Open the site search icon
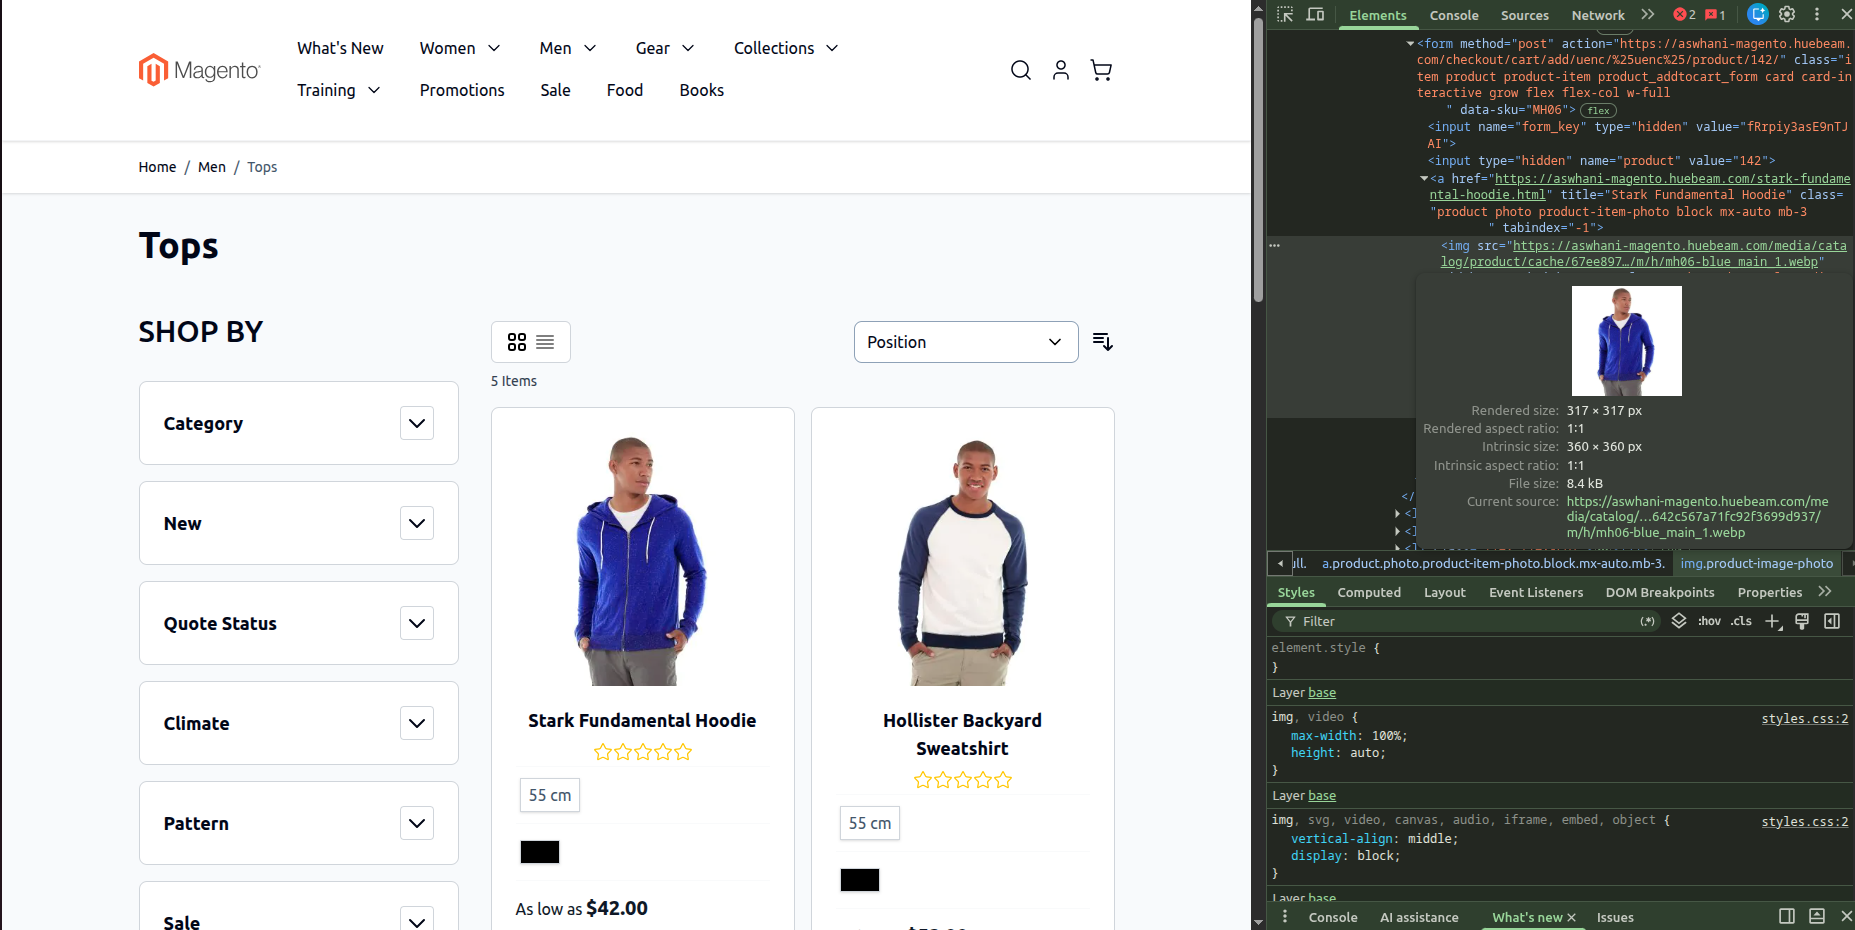This screenshot has height=930, width=1855. click(x=1021, y=70)
